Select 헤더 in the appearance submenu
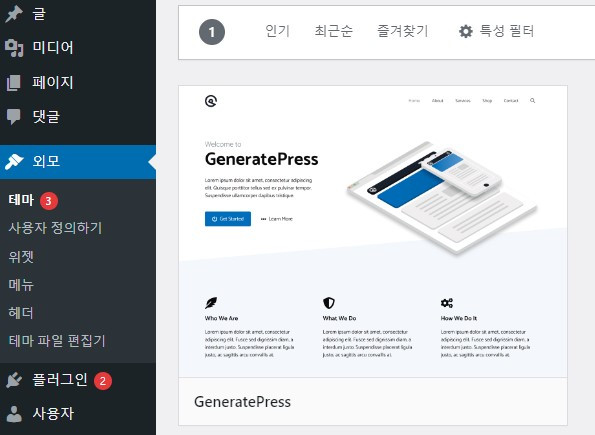 click(x=21, y=313)
